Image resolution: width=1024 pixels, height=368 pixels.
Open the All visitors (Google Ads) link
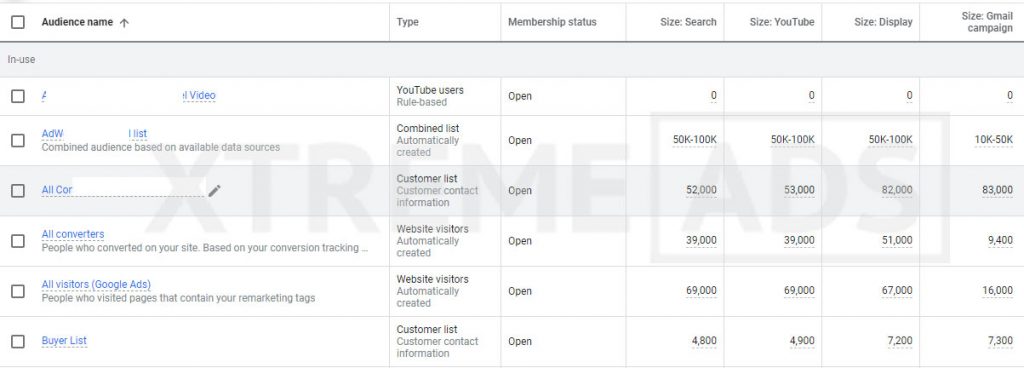(x=96, y=284)
